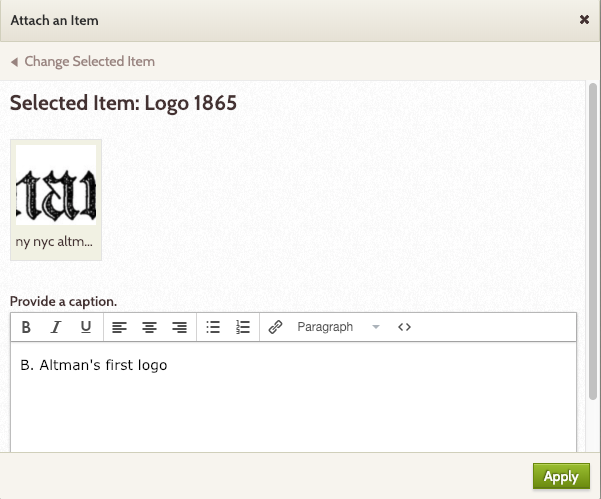Screen dimensions: 601x499
Task: Click the 'Provide a caption.' label
Action: (x=63, y=302)
